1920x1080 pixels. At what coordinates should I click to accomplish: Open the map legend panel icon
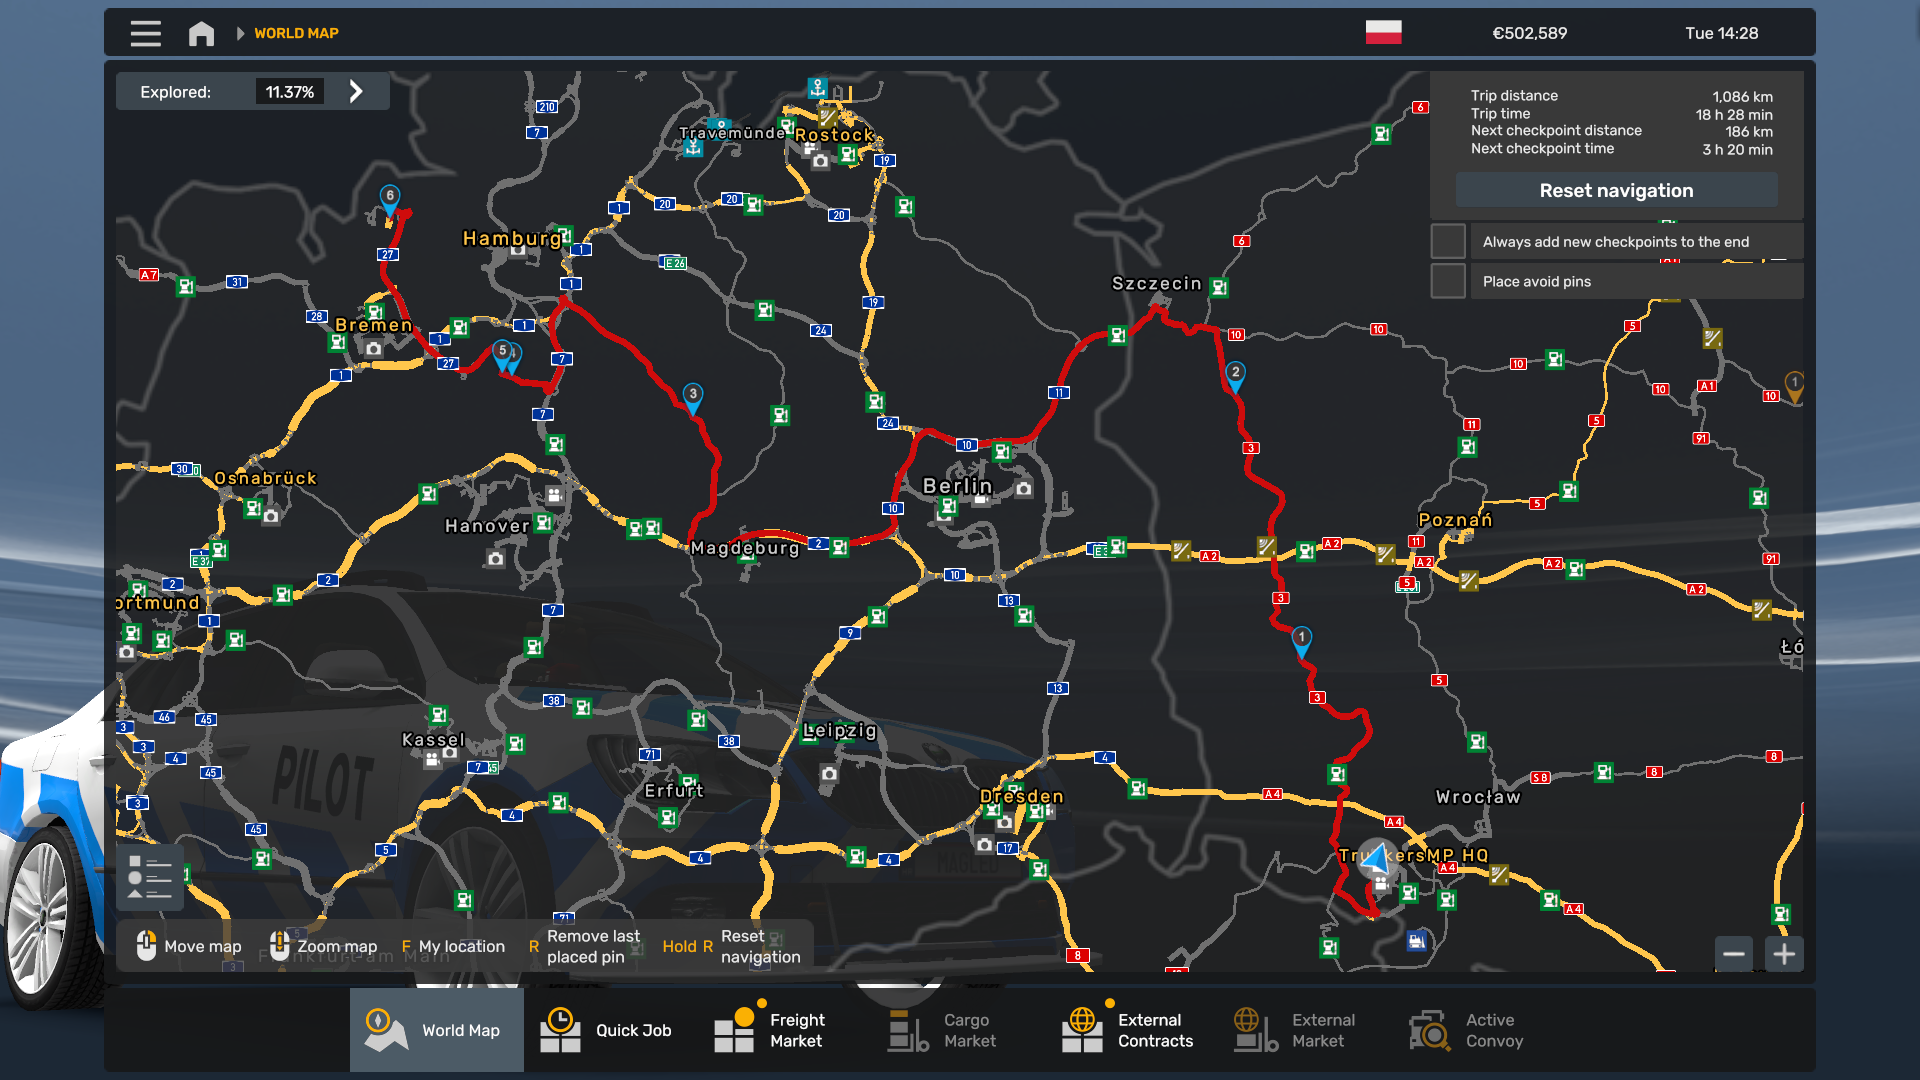coord(150,877)
